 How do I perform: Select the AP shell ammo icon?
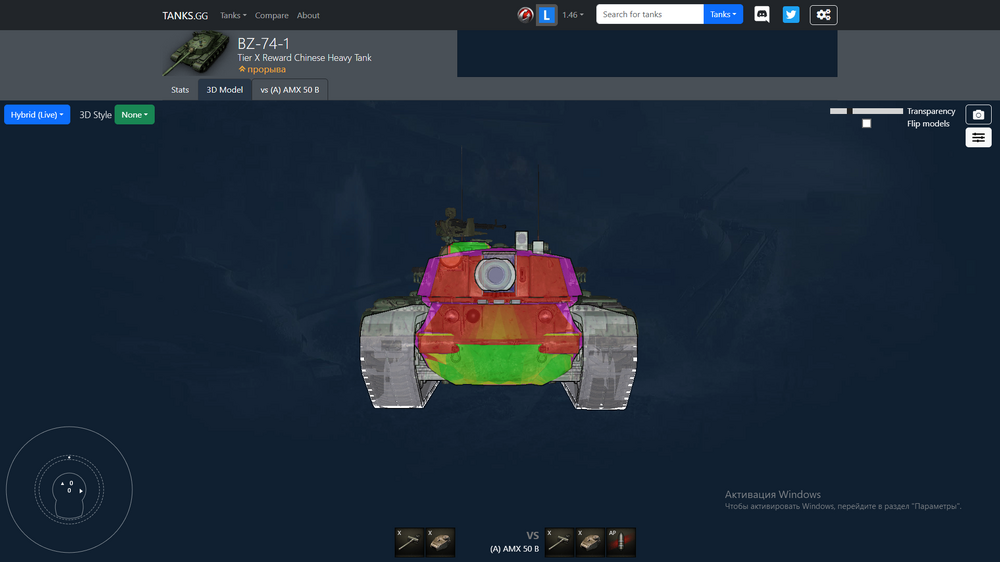coord(621,542)
